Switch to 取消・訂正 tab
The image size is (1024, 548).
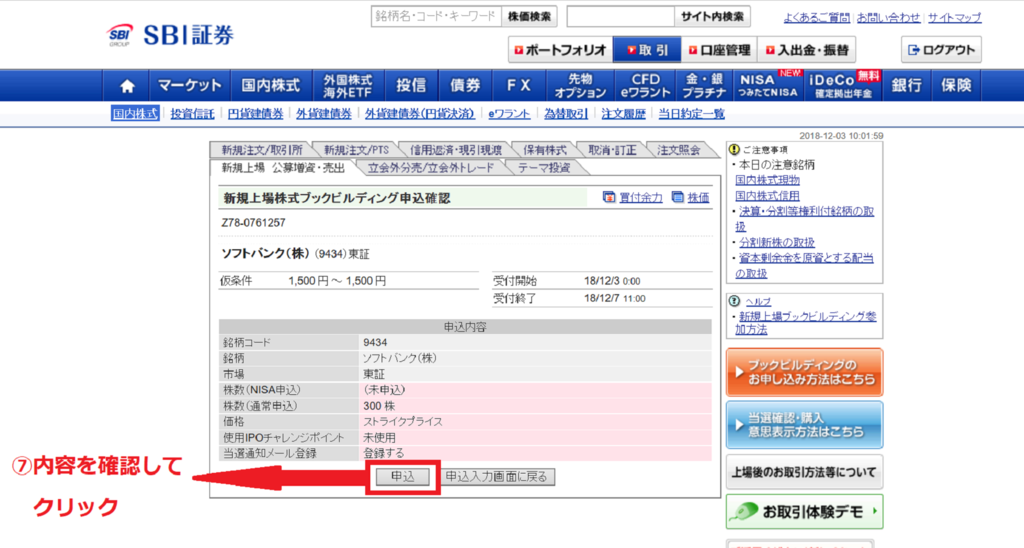point(612,150)
